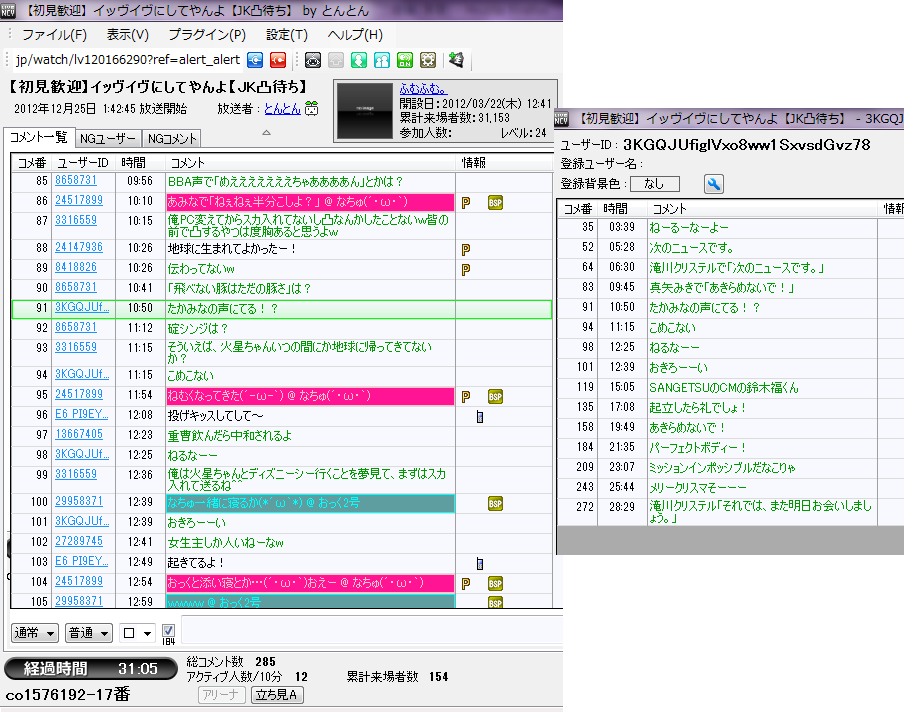Click the TV-face broadcast icon in the toolbar
This screenshot has width=904, height=712.
tap(312, 60)
